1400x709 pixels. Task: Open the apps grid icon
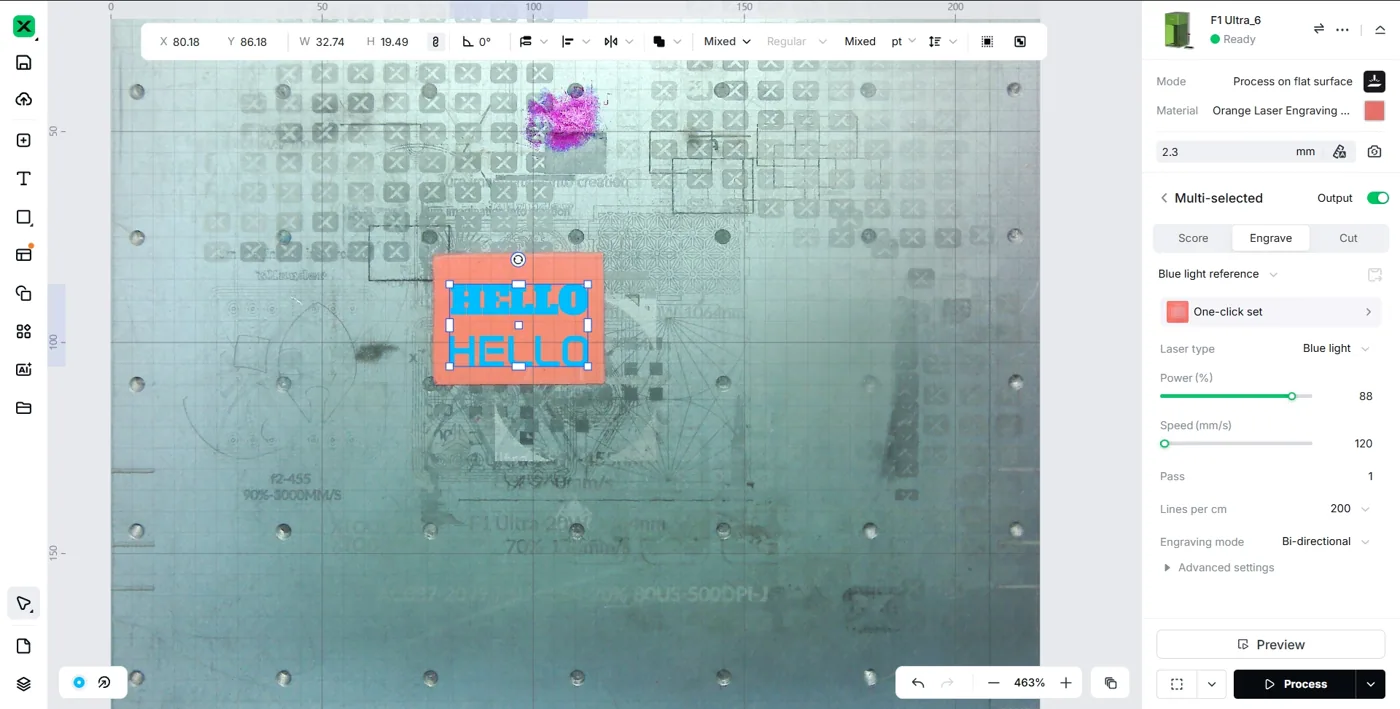[x=24, y=331]
